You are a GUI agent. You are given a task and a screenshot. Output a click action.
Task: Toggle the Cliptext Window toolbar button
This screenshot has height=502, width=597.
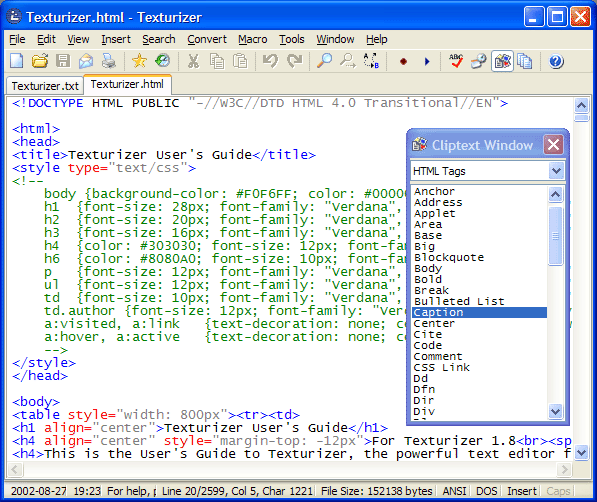click(503, 61)
